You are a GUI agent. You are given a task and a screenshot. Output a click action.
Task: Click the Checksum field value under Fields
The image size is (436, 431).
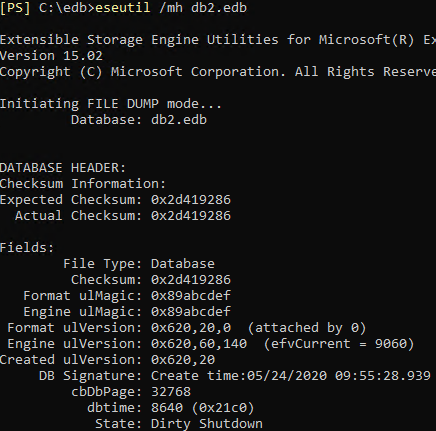[191, 280]
